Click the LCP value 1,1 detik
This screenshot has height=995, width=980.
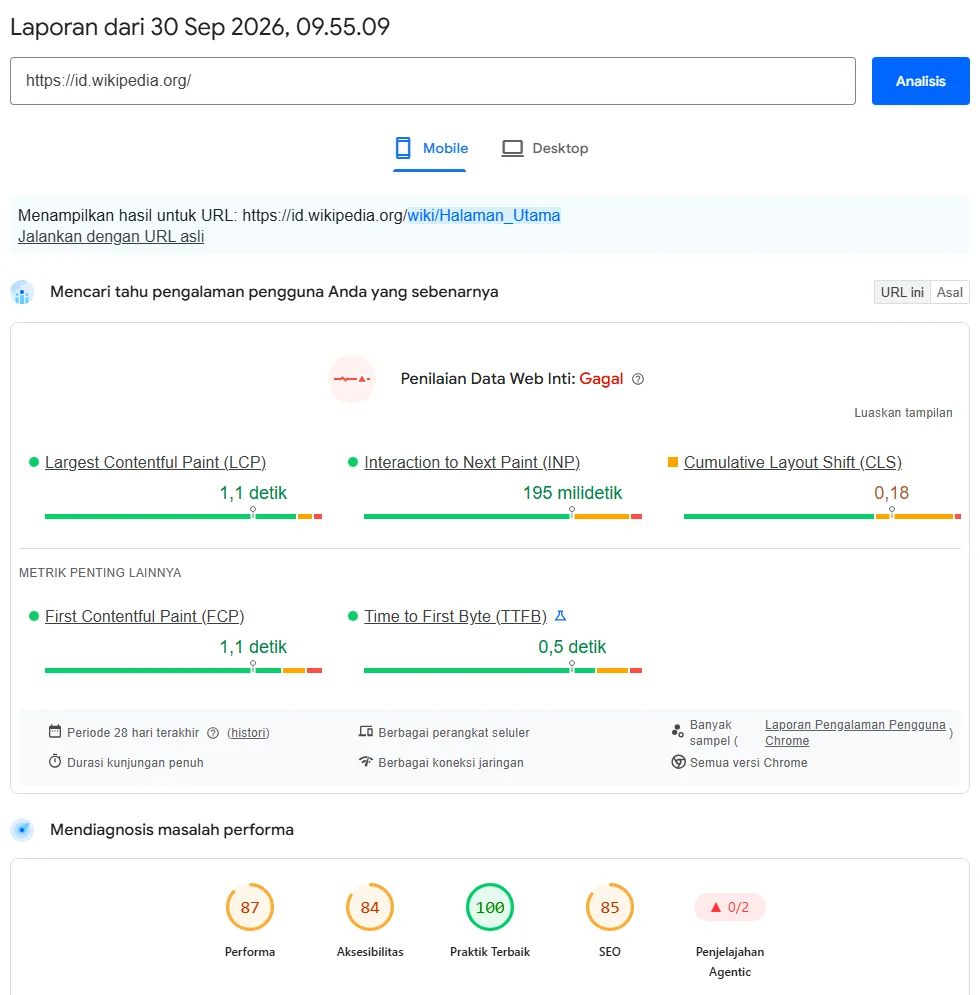tap(253, 493)
